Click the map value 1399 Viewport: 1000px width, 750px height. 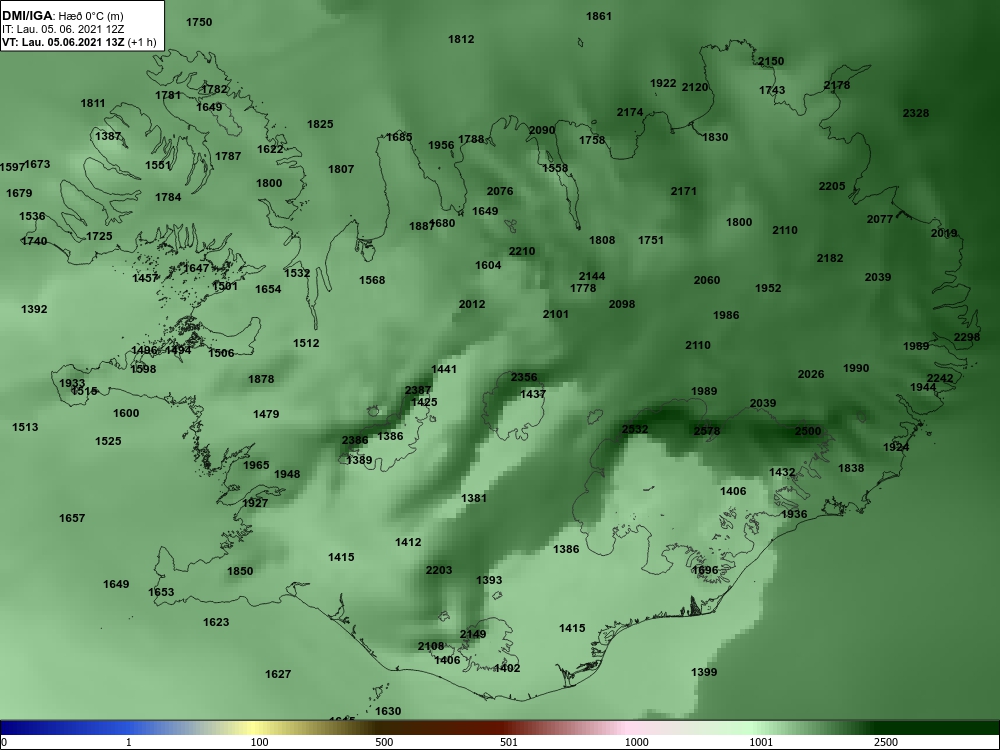pyautogui.click(x=704, y=672)
